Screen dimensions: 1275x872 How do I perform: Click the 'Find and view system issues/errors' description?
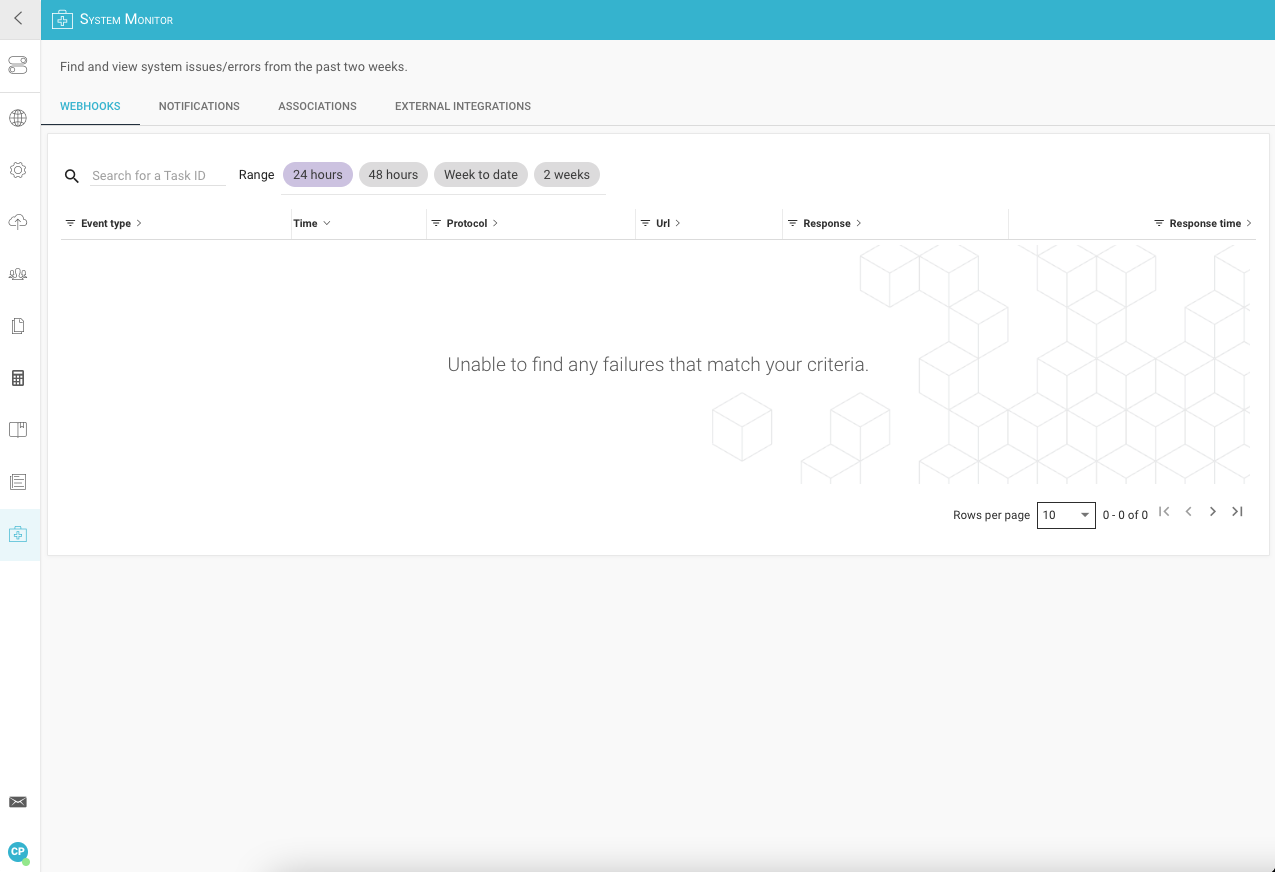(x=234, y=67)
